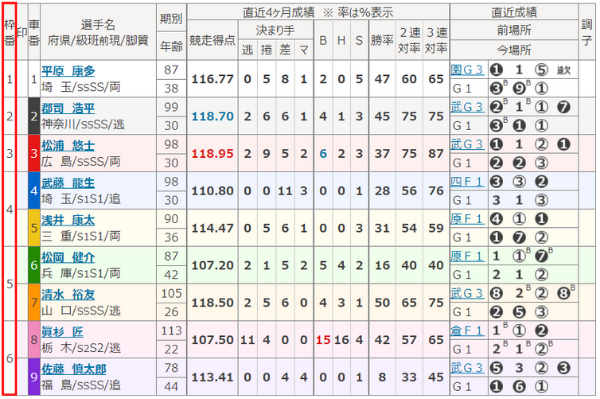
Task: Open racer 平原 康多 profile link
Action: click(68, 71)
